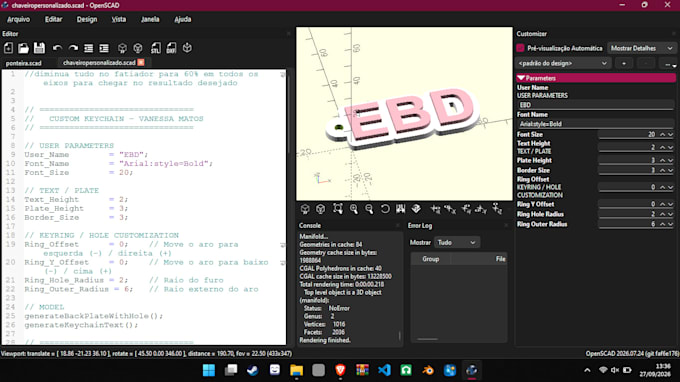Screen dimensions: 680x382
Task: Open the Vista menu
Action: coord(118,19)
